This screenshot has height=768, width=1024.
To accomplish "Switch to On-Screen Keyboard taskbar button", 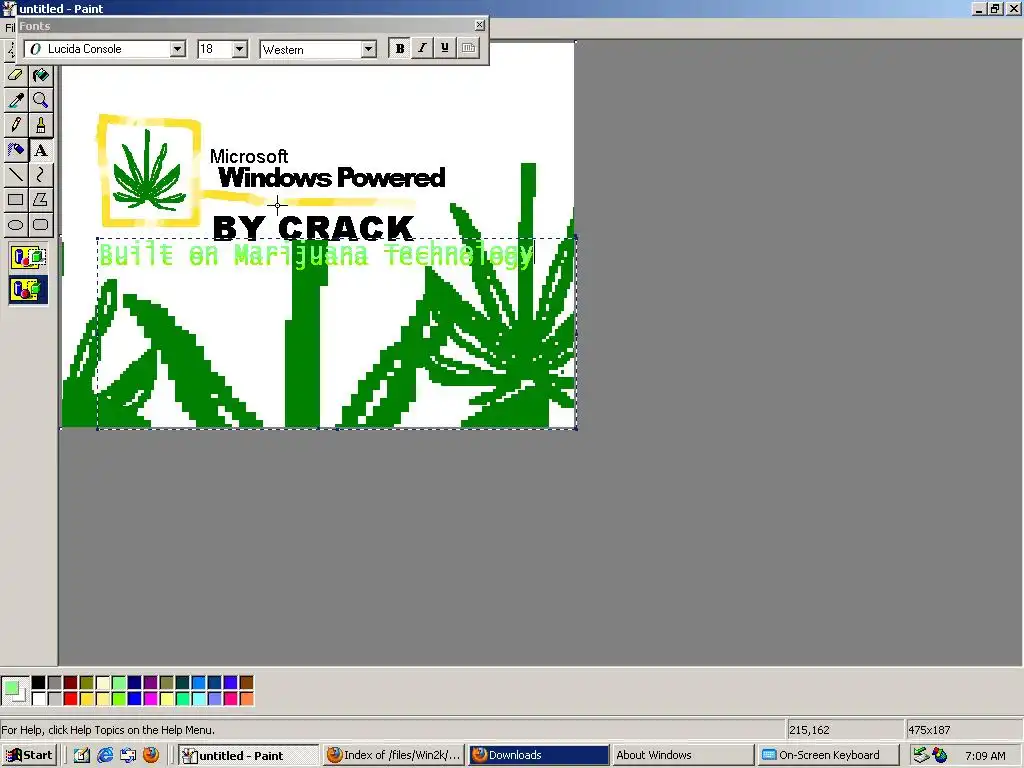I will 828,756.
